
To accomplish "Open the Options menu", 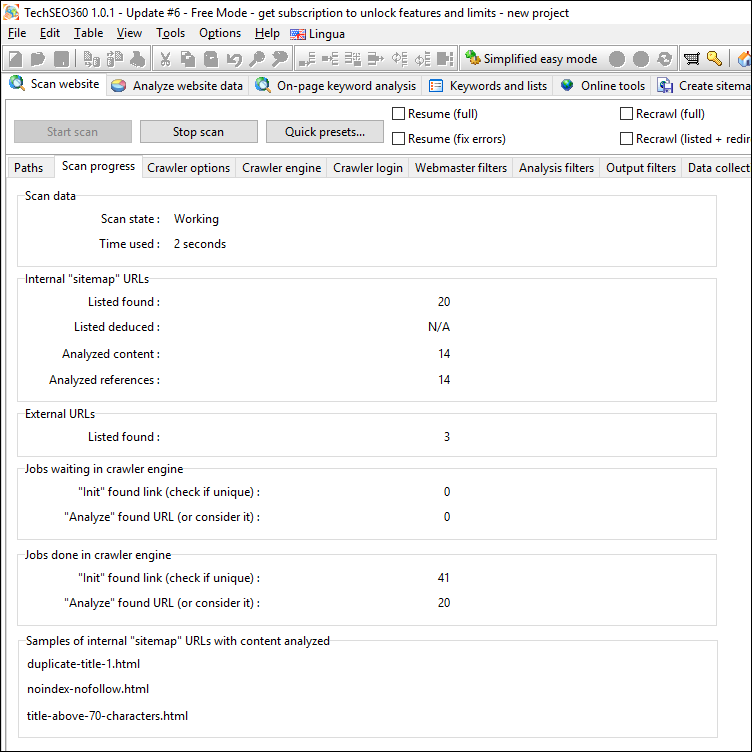I will point(220,33).
